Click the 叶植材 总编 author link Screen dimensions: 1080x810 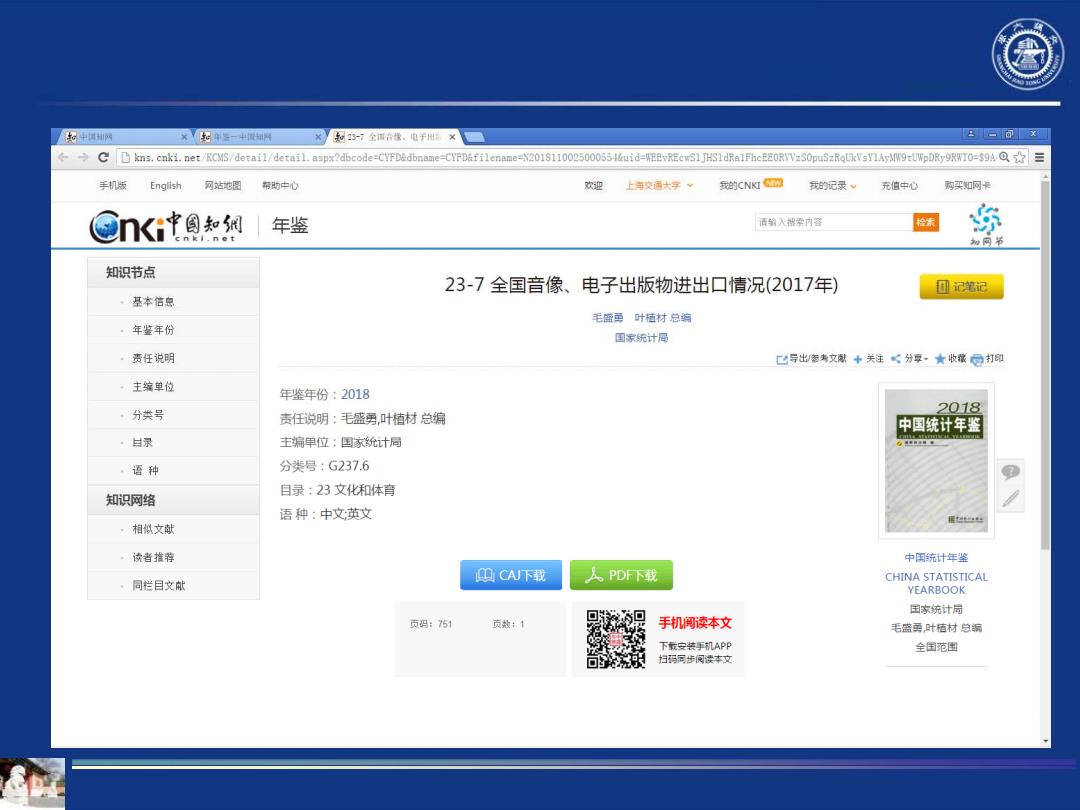pos(663,318)
